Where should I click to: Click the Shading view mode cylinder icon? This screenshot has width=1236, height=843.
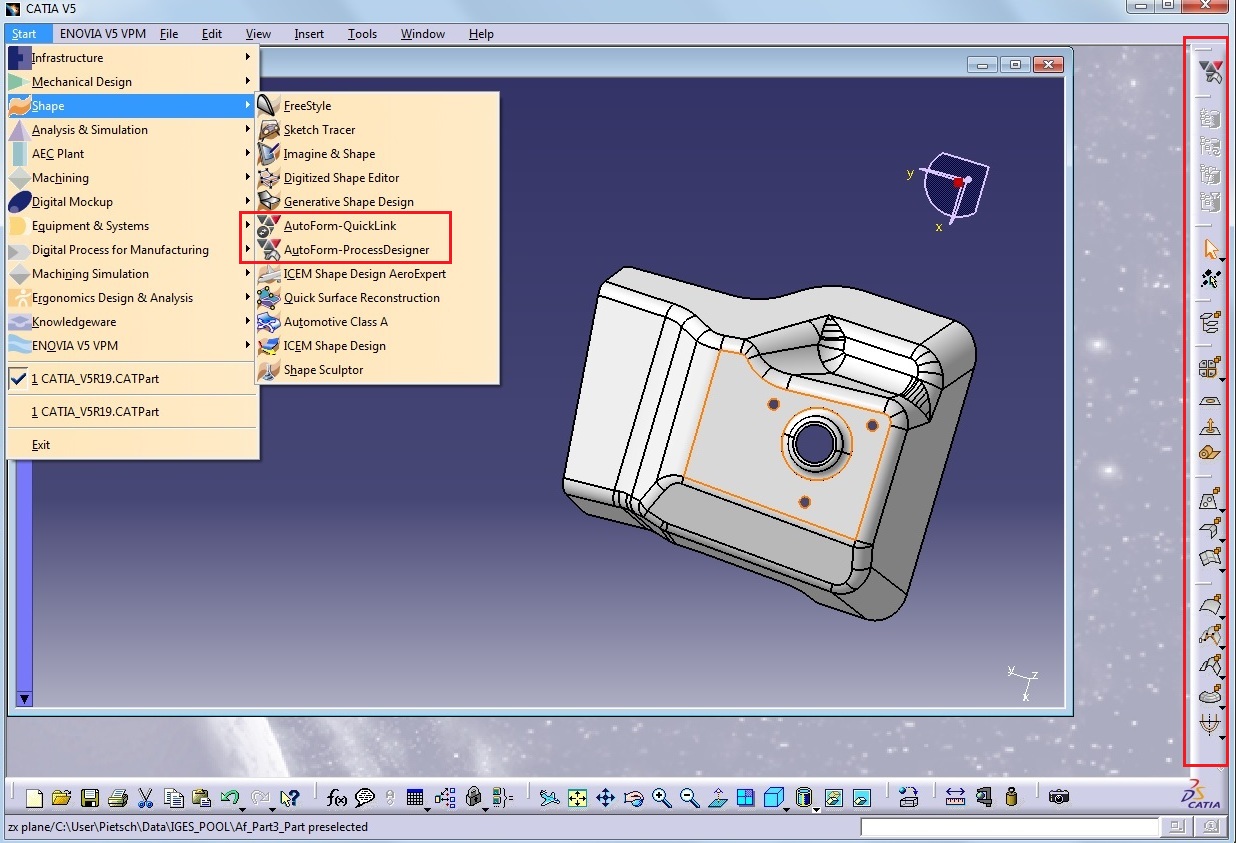[802, 797]
